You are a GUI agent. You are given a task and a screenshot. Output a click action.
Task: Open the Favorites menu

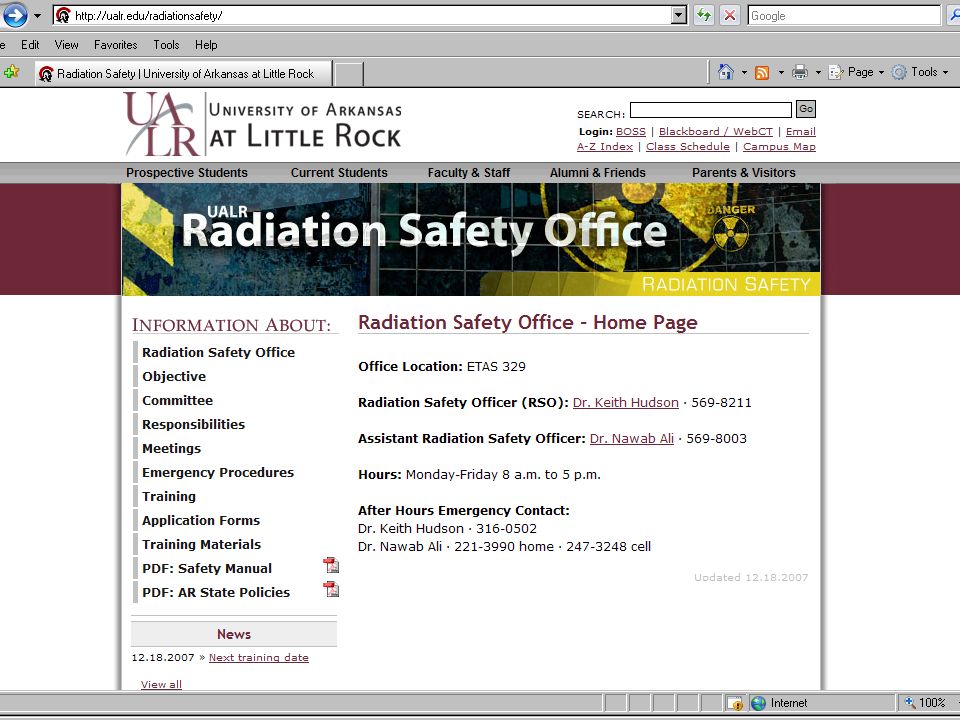[115, 45]
